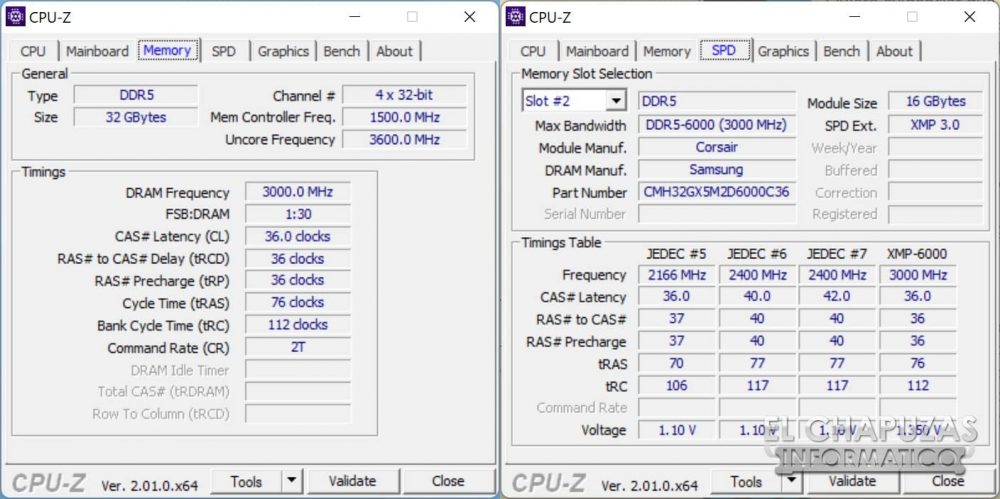The image size is (1000, 499).
Task: Click the CPU-Z app icon in right window title bar
Action: pos(515,16)
